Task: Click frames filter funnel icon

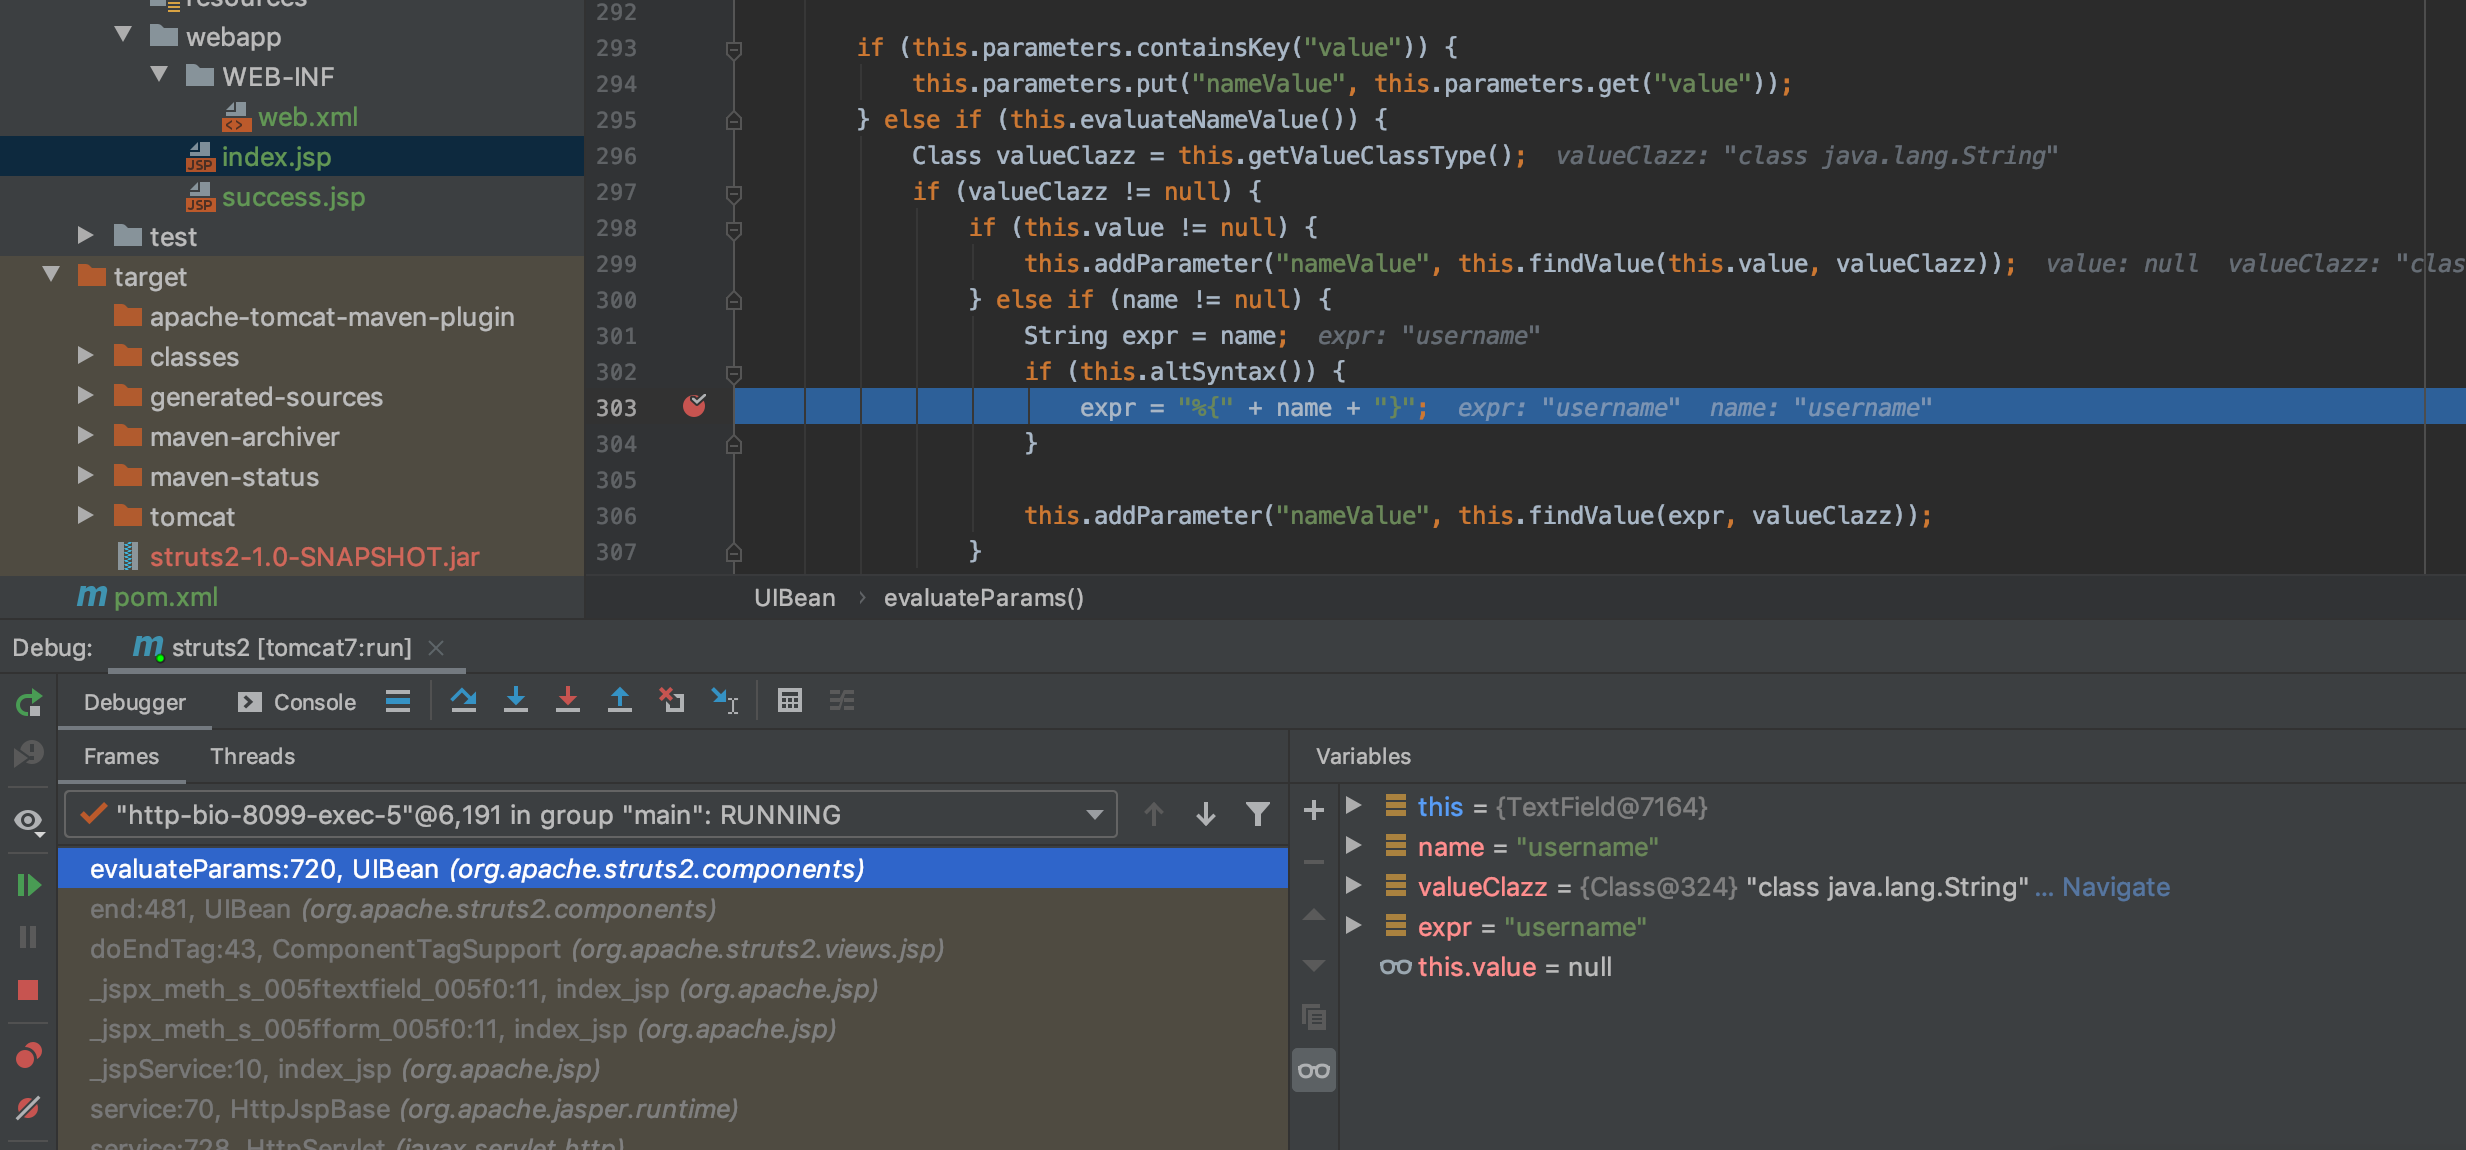Action: (1258, 815)
